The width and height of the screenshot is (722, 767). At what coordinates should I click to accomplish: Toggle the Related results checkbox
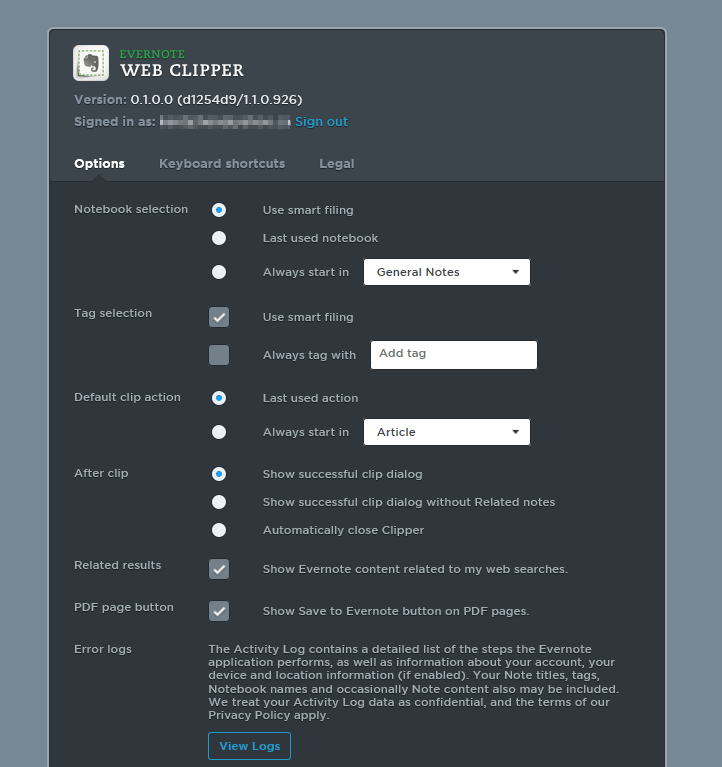coord(219,569)
